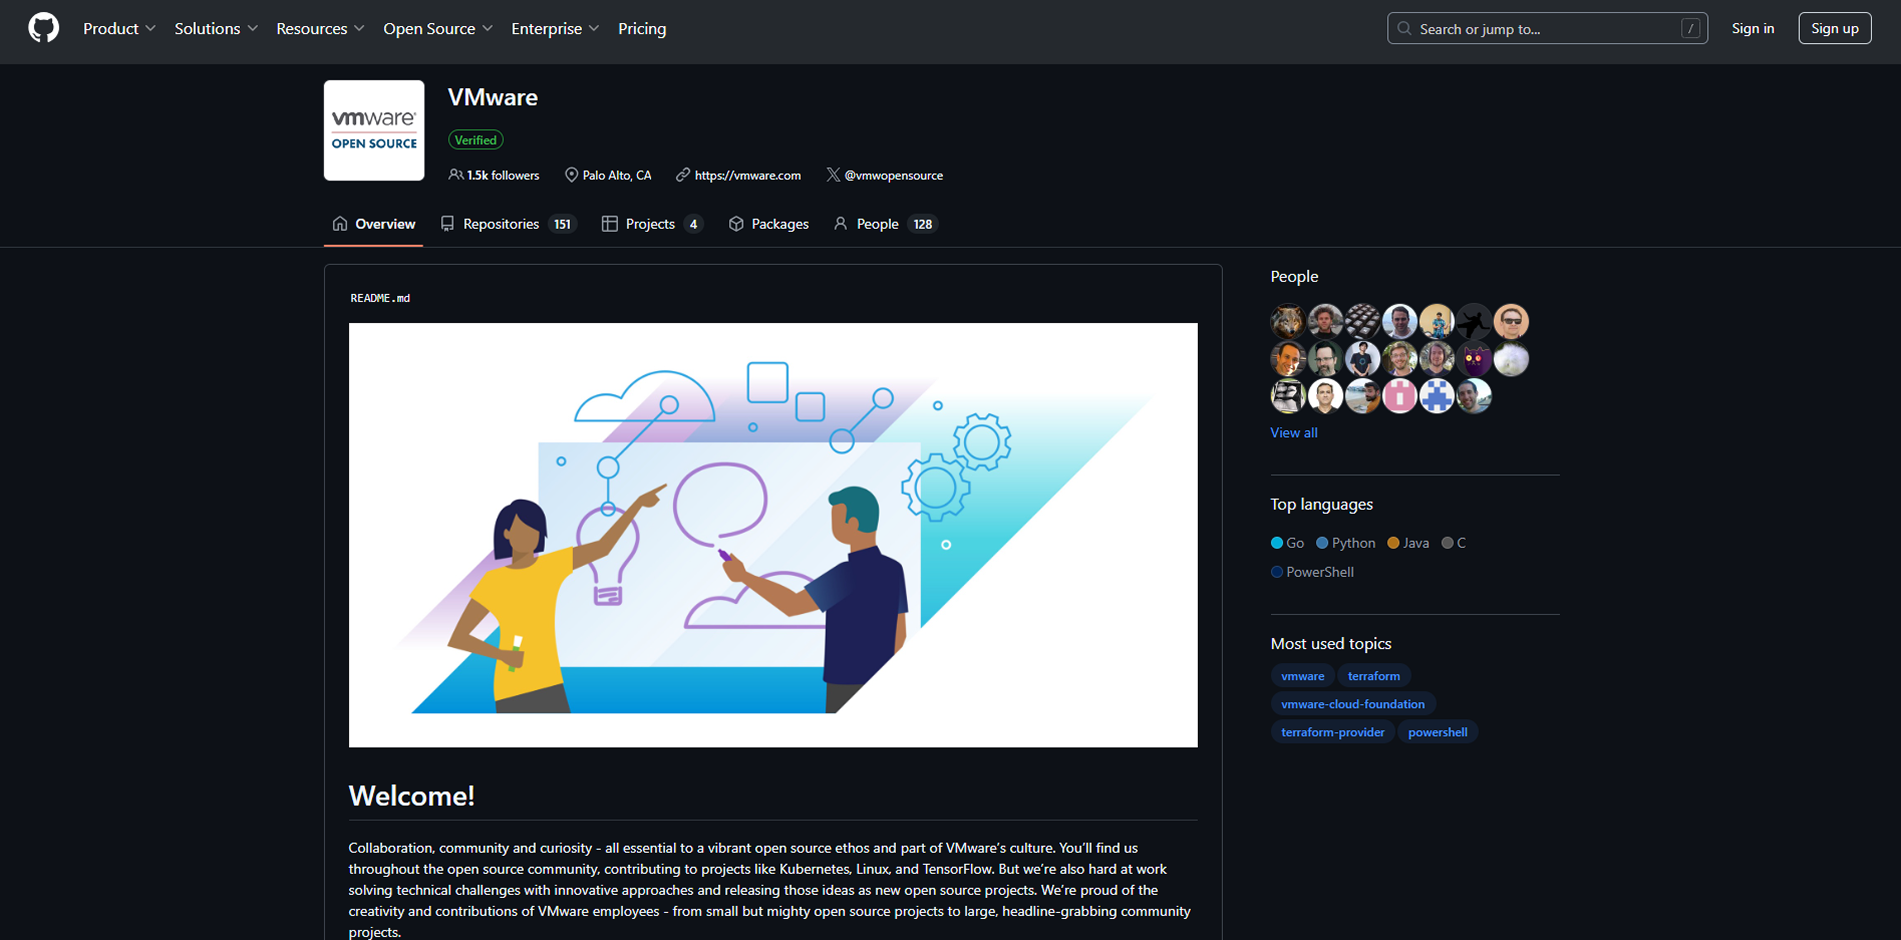The height and width of the screenshot is (940, 1901).
Task: Filter by Python language
Action: click(x=1346, y=543)
